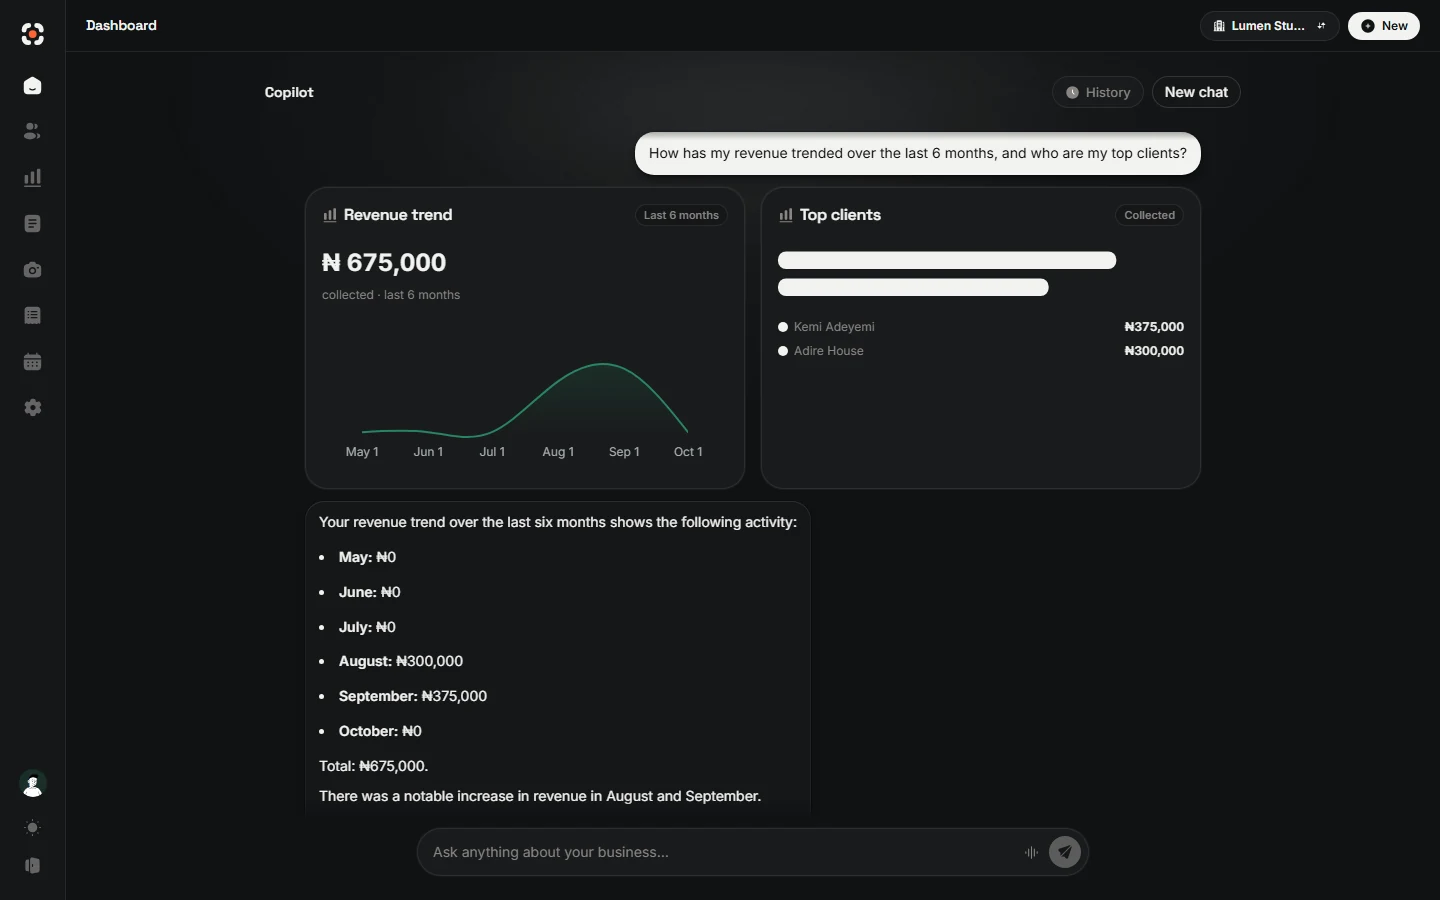Select the 'Adire House' client name

pyautogui.click(x=829, y=351)
